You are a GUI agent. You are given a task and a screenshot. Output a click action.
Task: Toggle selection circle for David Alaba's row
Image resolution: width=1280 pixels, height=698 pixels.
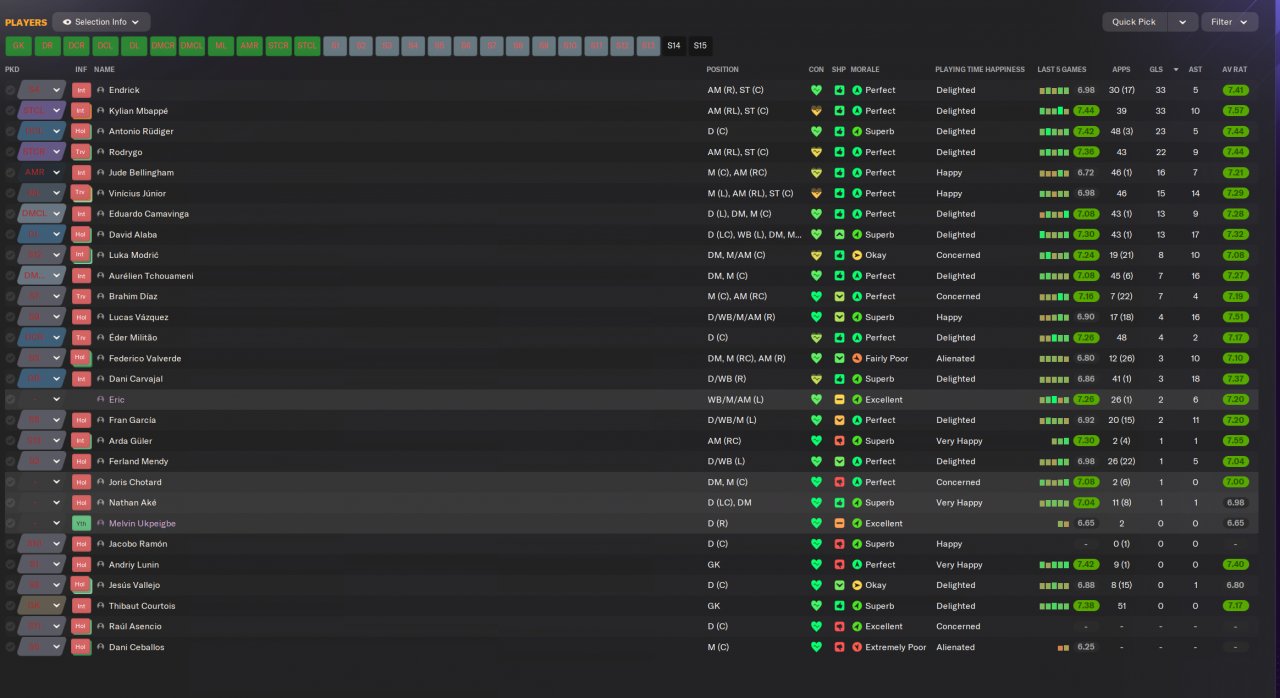pos(10,234)
